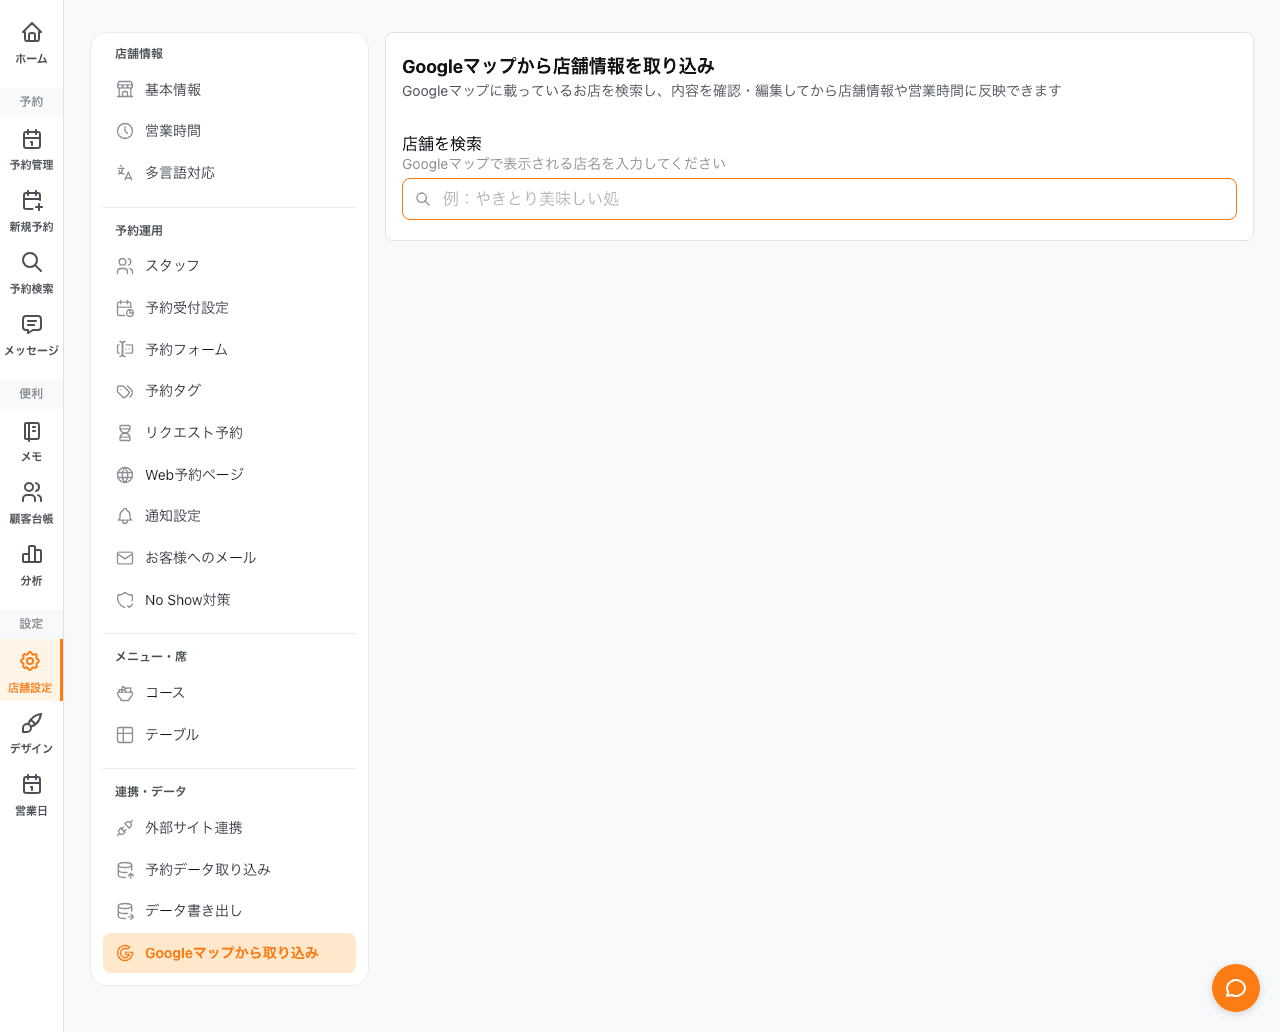Open the メッセージ speech bubble icon
Image resolution: width=1280 pixels, height=1032 pixels.
coord(32,325)
